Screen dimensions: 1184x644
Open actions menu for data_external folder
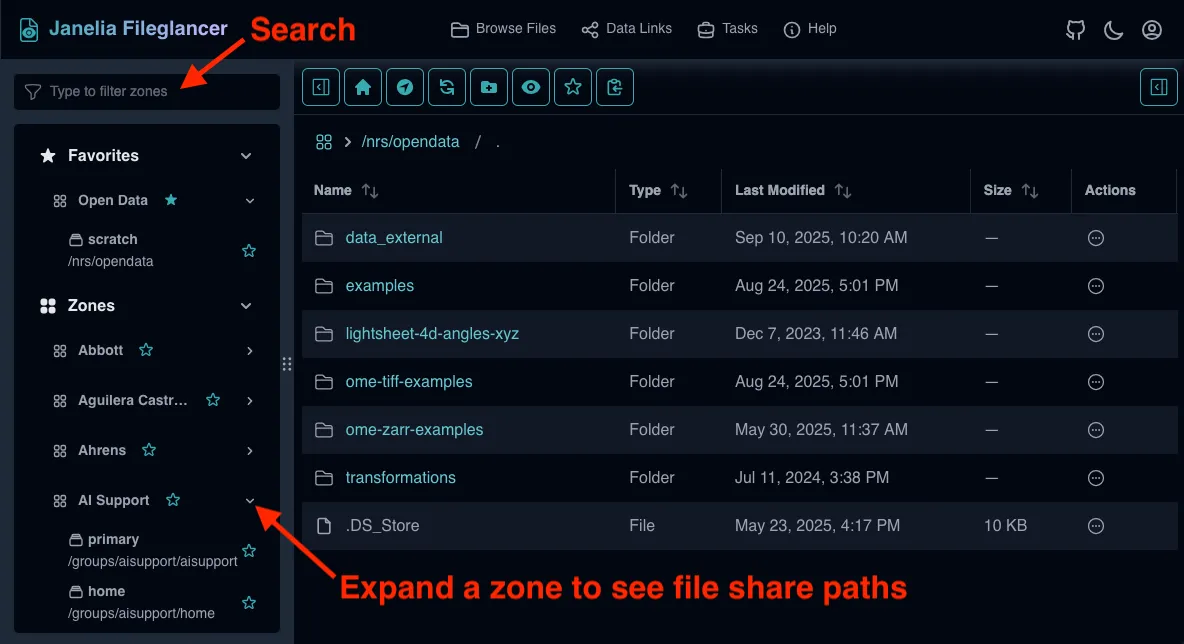1096,238
